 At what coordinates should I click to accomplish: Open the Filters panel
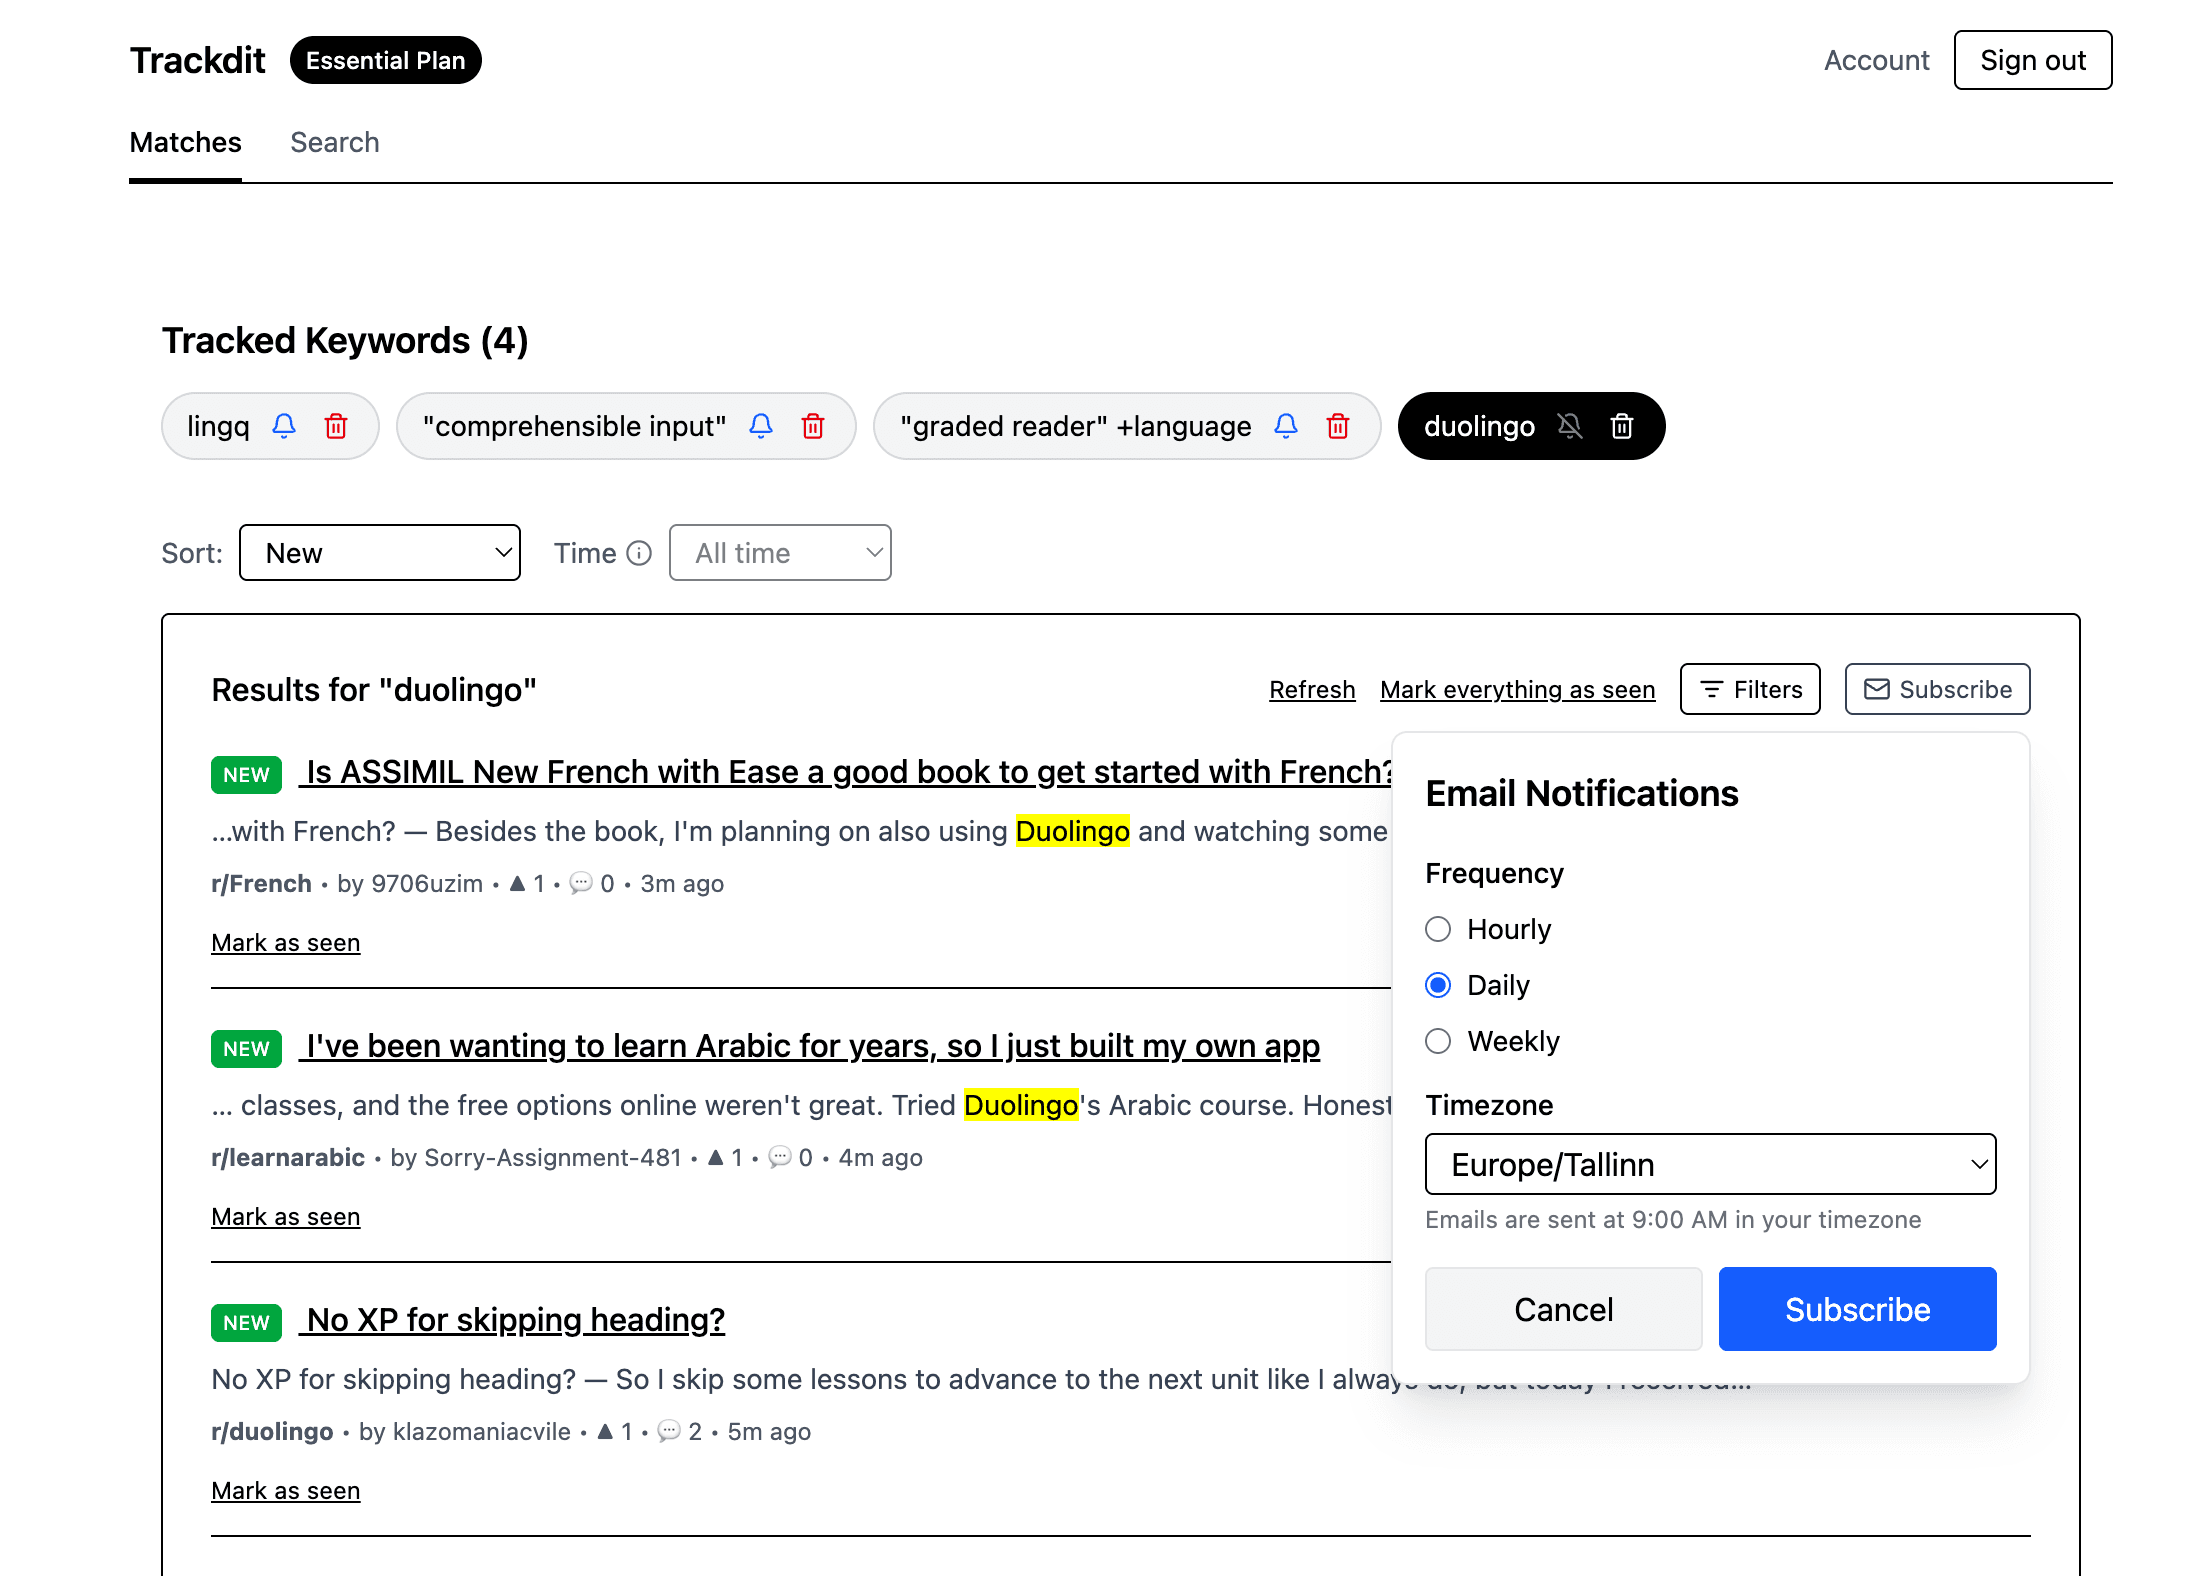pos(1749,689)
